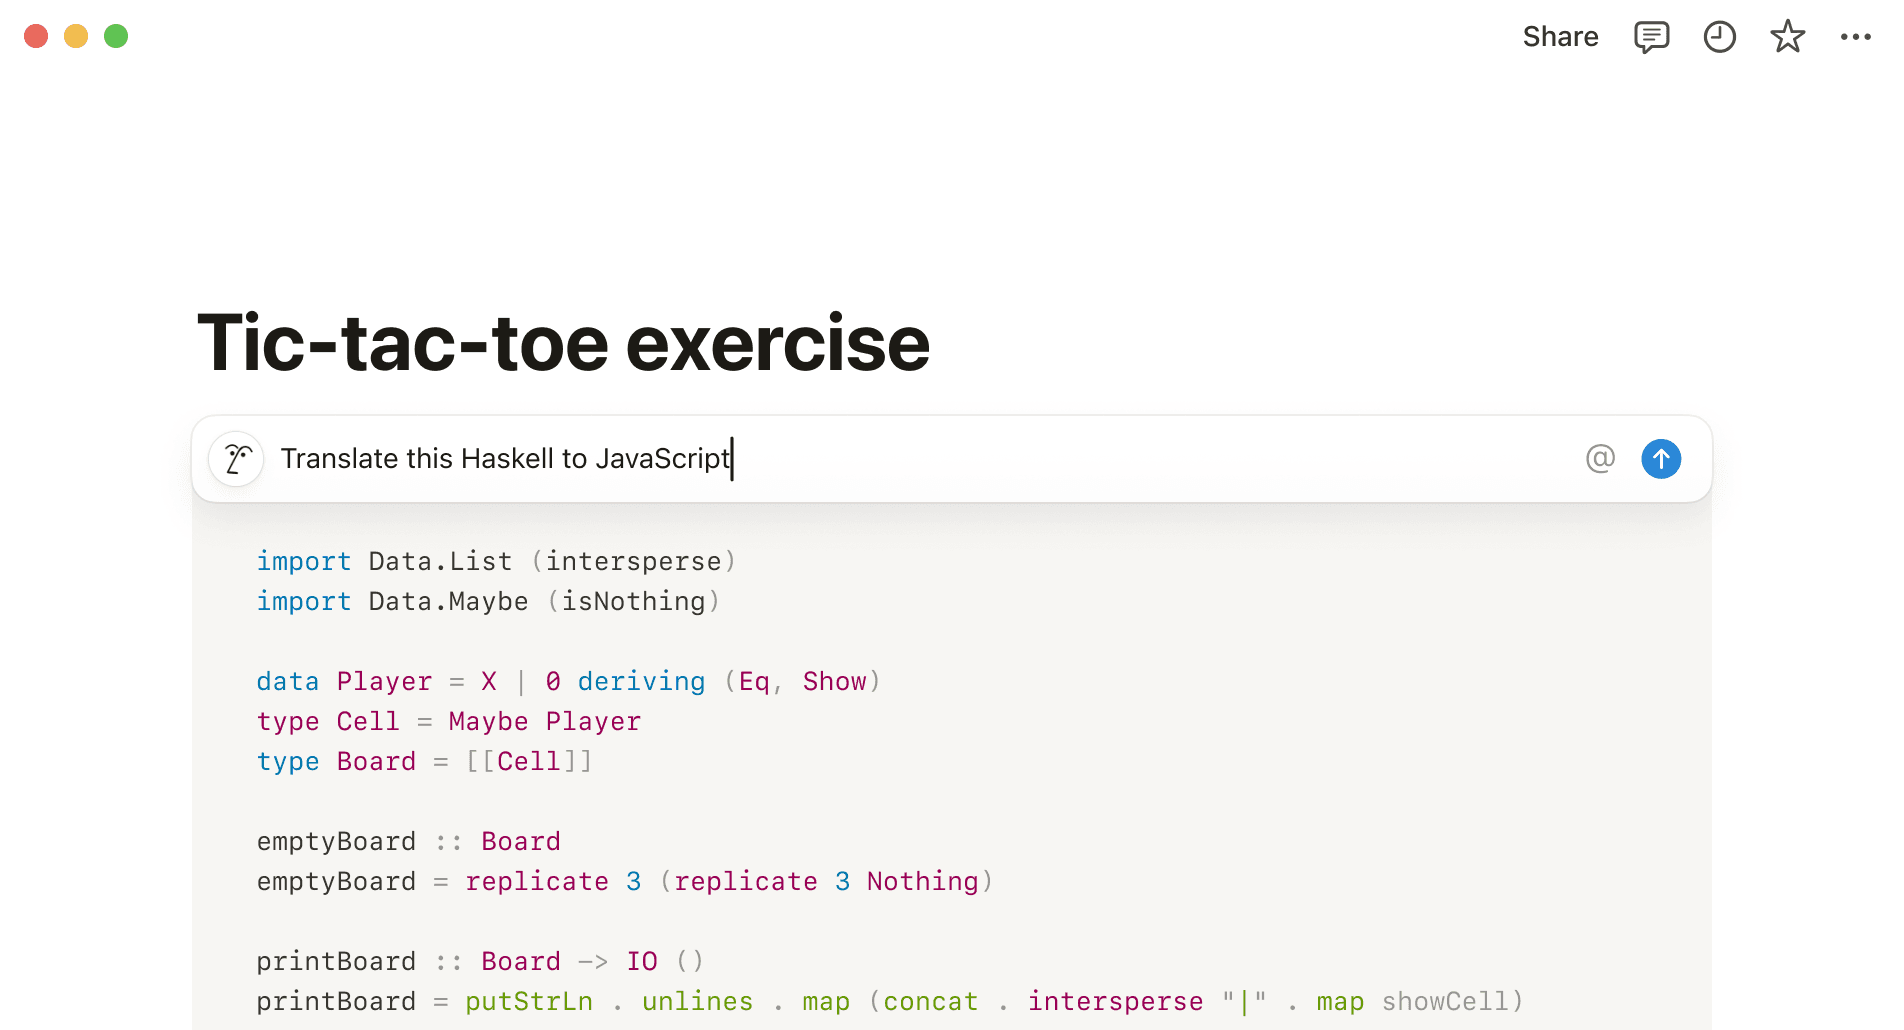This screenshot has height=1030, width=1904.
Task: Click the Tic-tac-toe exercise page title
Action: [x=563, y=343]
